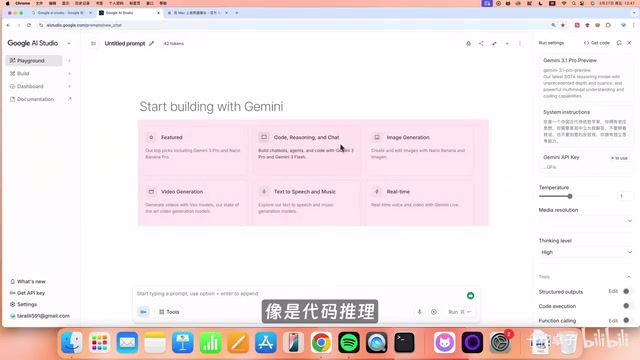Open App Store from the Dock
This screenshot has height=360, width=640.
[x=266, y=342]
